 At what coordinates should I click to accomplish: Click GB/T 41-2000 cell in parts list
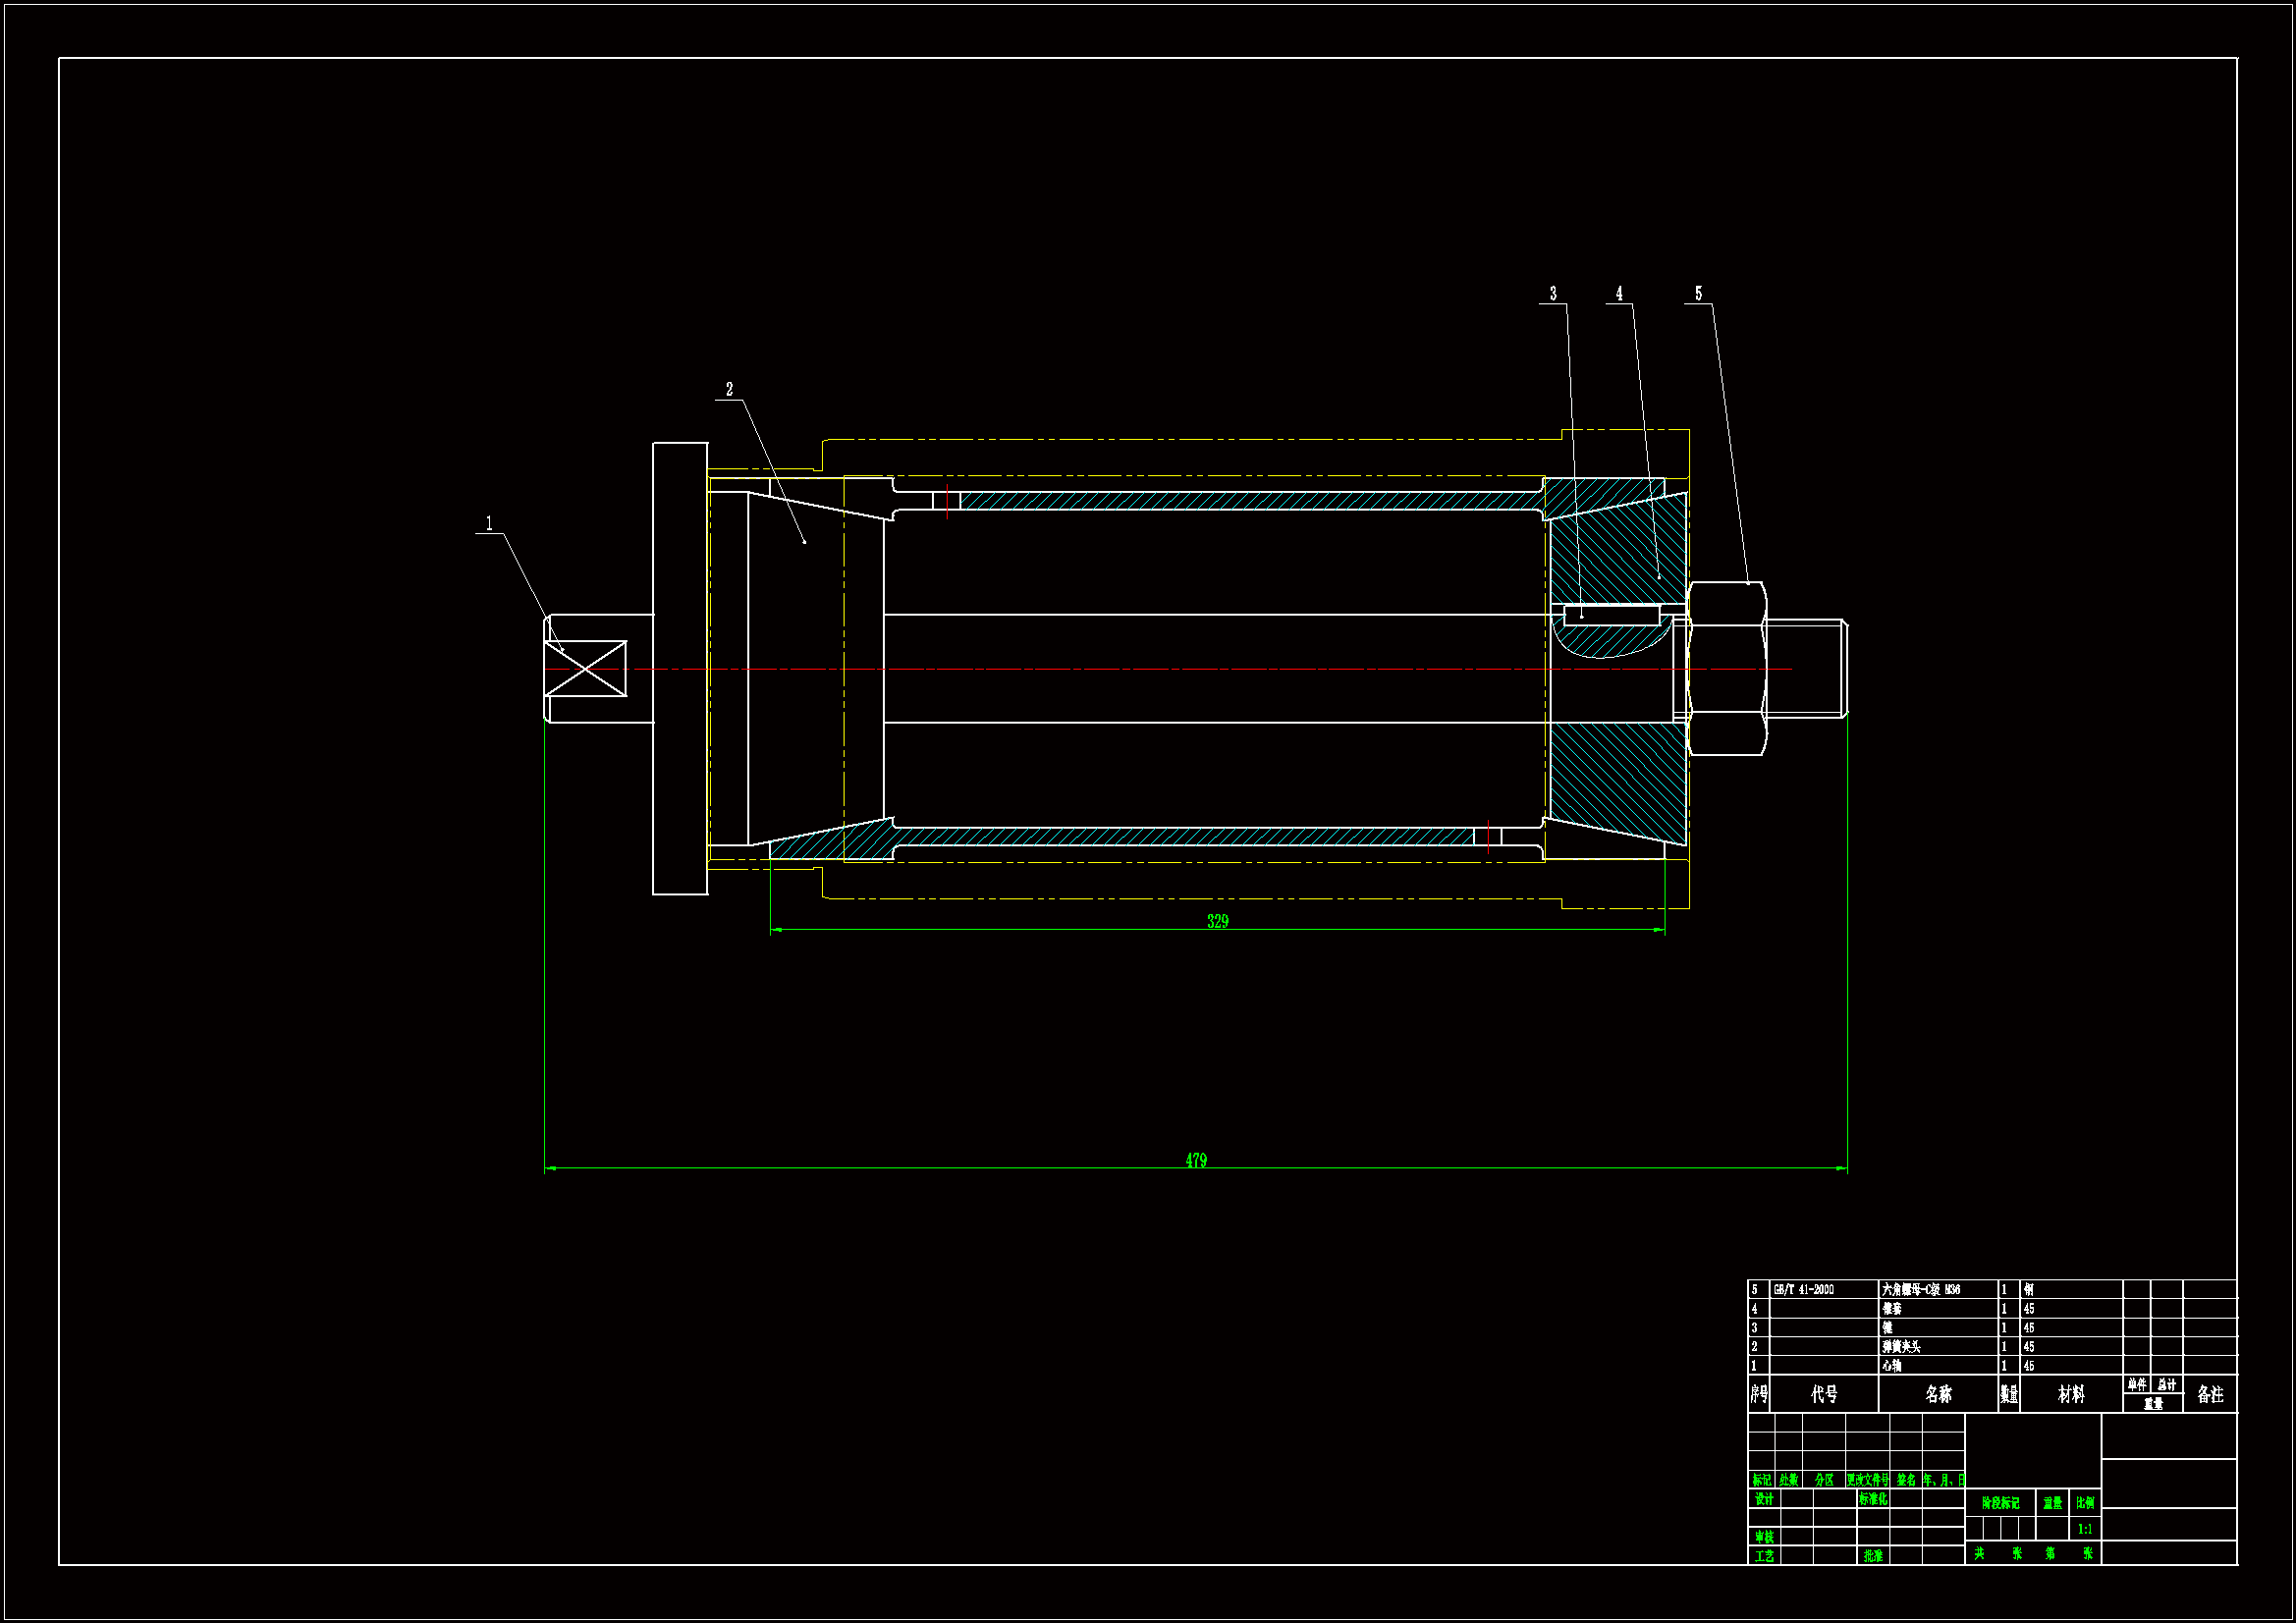1803,1289
